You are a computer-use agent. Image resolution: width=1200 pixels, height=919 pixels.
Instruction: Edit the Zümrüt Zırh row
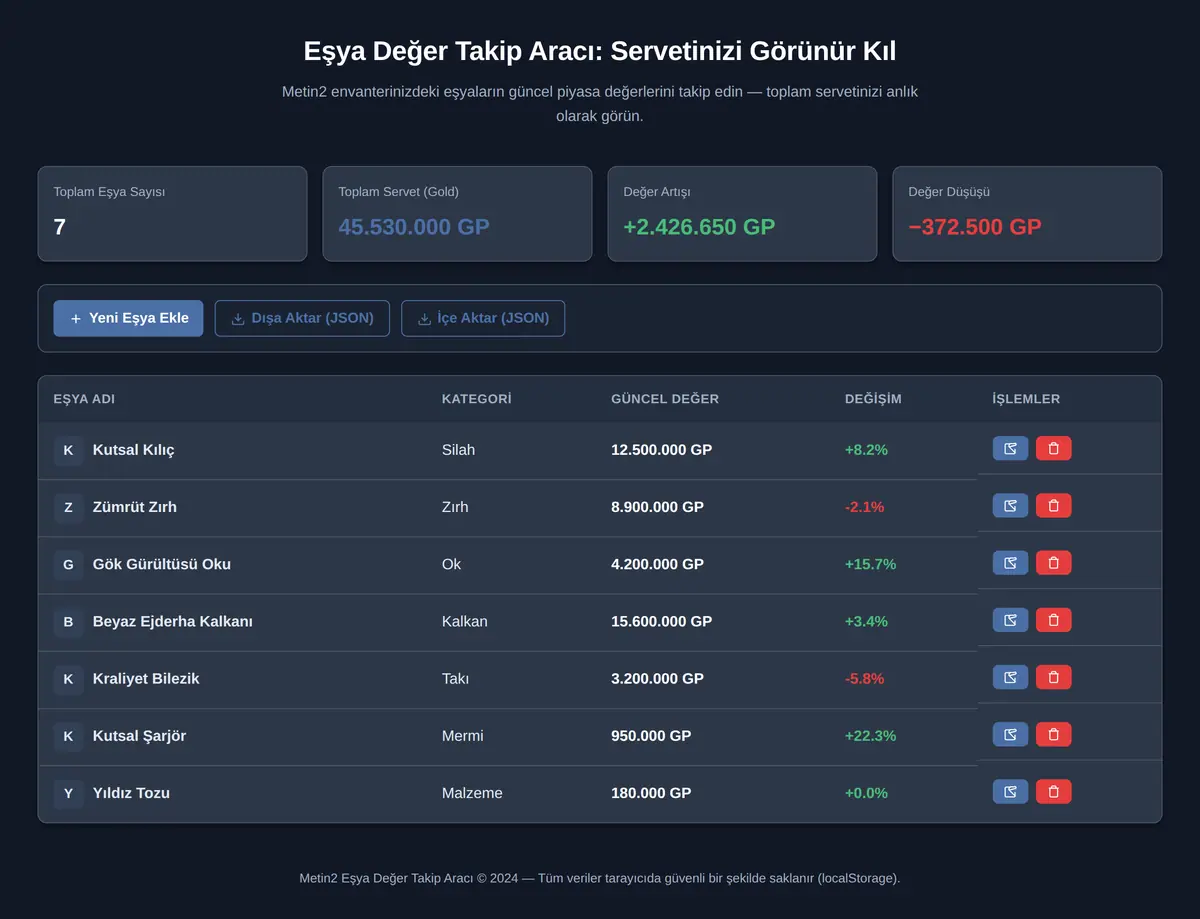click(1010, 505)
